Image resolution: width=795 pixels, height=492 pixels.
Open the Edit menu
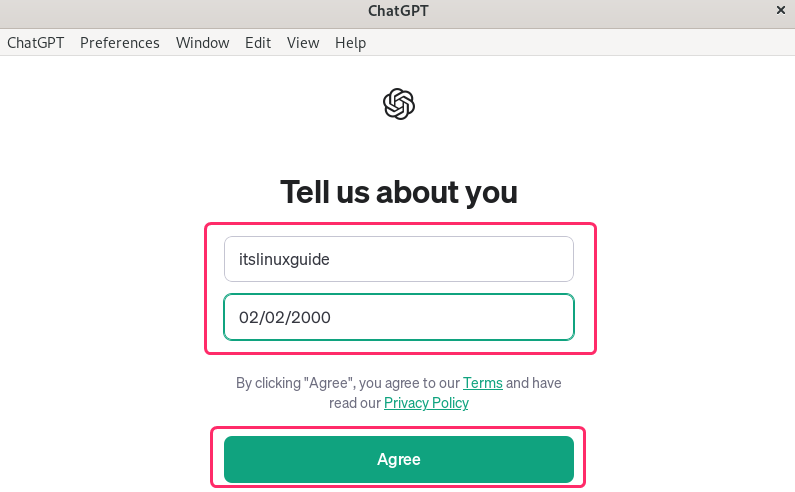tap(258, 43)
